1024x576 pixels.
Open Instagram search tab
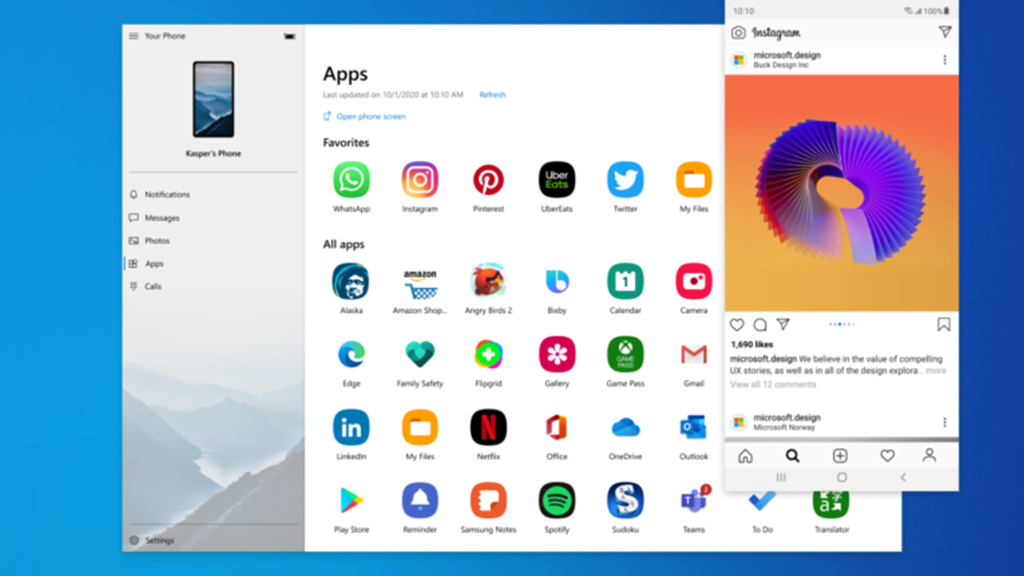point(792,456)
